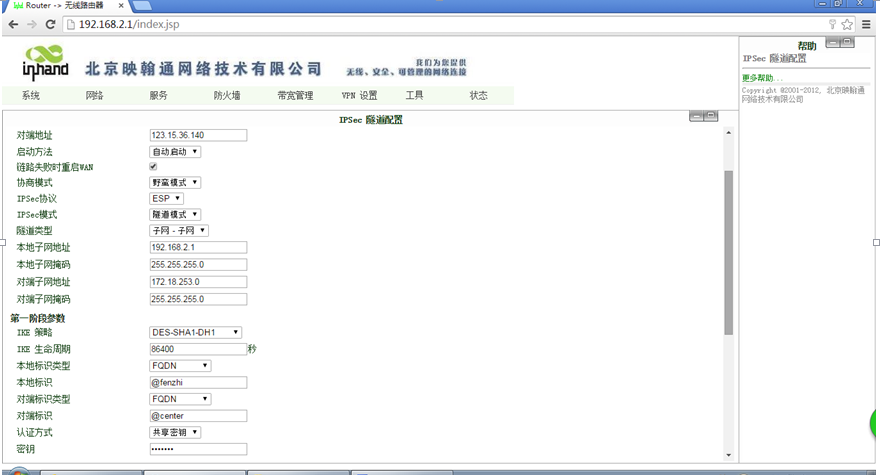Close the Router browser tab
The width and height of the screenshot is (892, 475).
coord(121,5)
